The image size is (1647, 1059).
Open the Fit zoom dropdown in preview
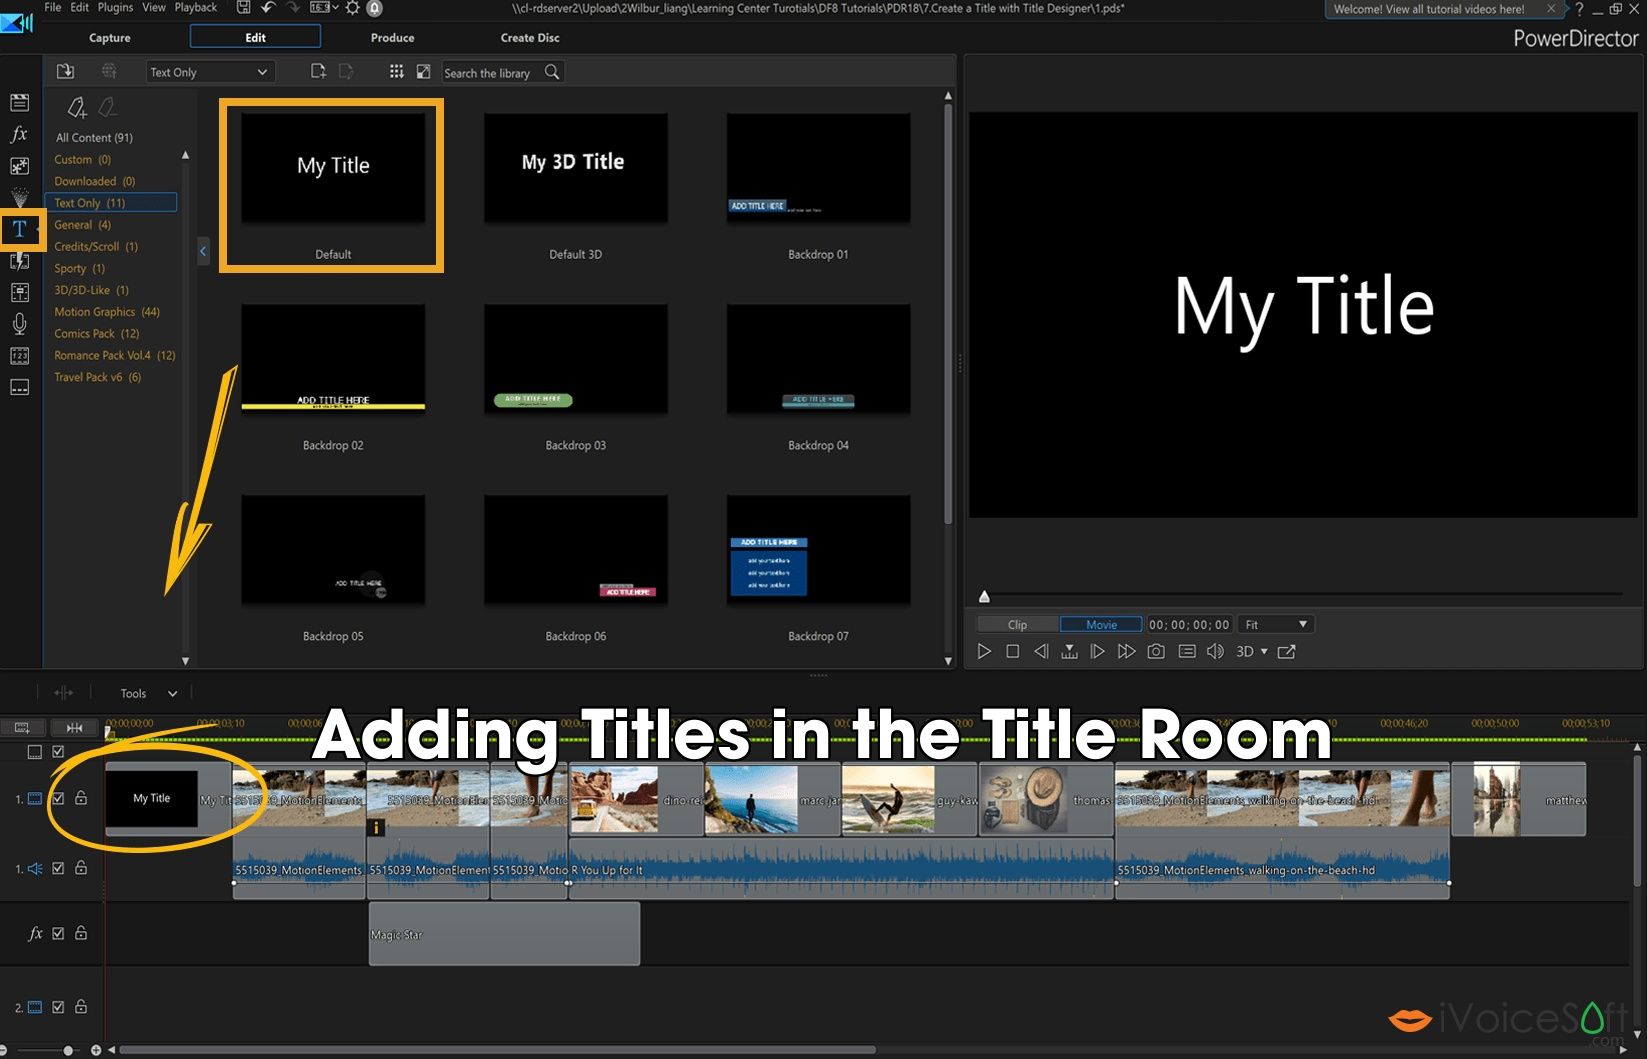(x=1275, y=624)
